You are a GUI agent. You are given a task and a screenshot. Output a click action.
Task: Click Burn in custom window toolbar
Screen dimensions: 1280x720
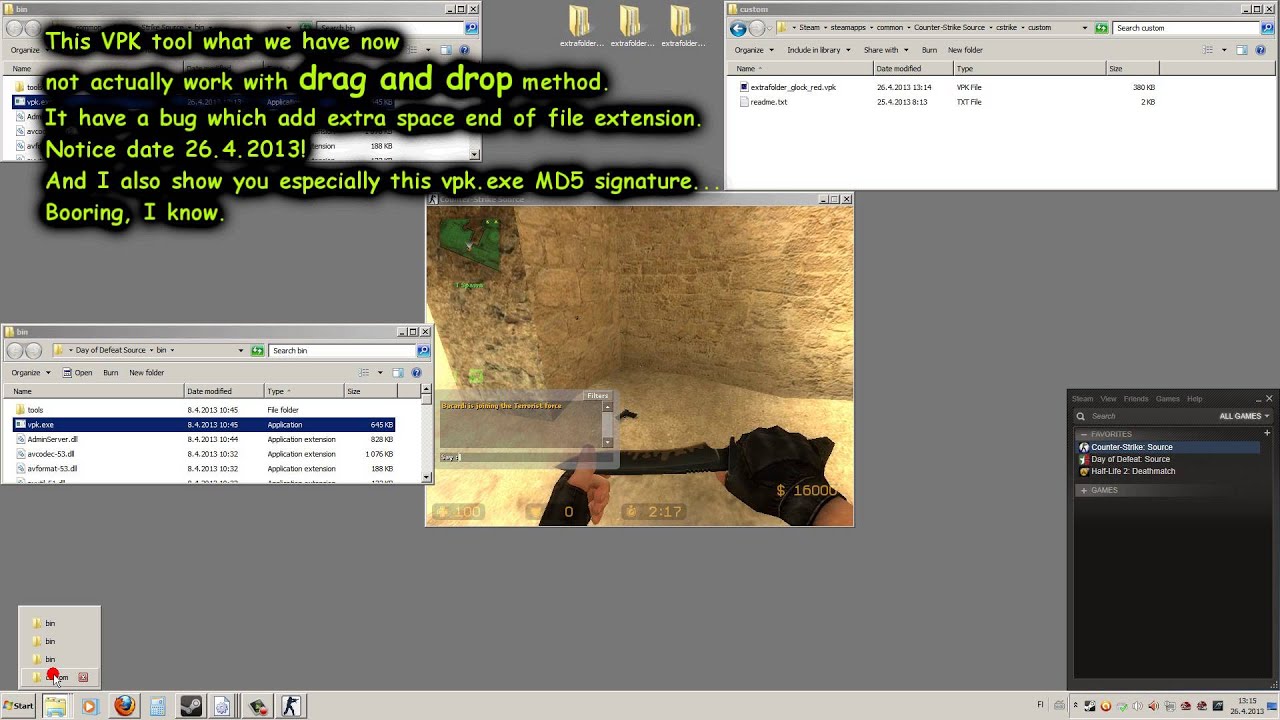[x=929, y=50]
